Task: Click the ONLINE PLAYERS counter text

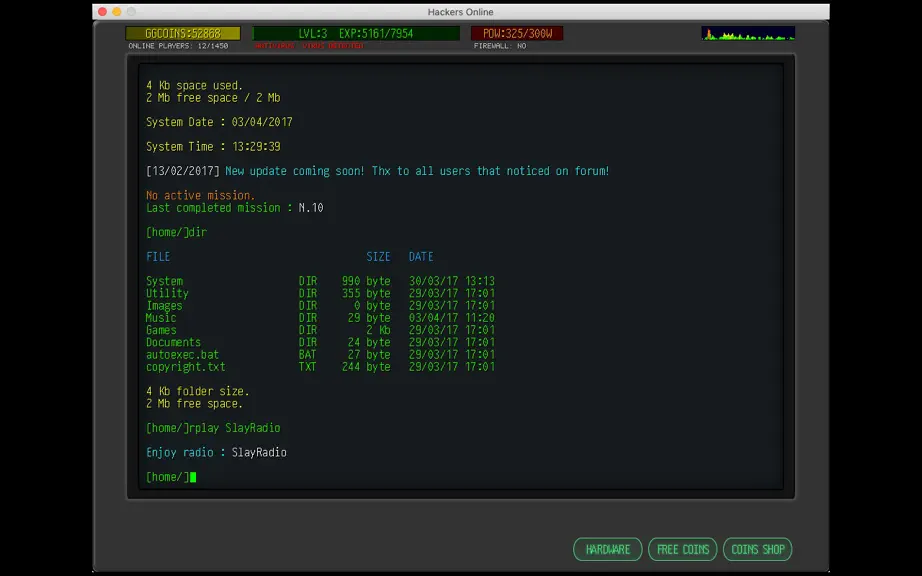Action: coord(178,46)
